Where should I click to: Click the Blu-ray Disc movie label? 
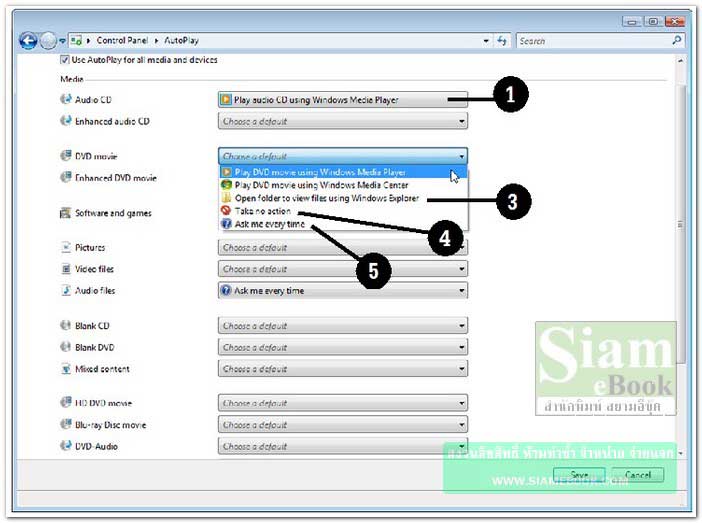[x=111, y=424]
